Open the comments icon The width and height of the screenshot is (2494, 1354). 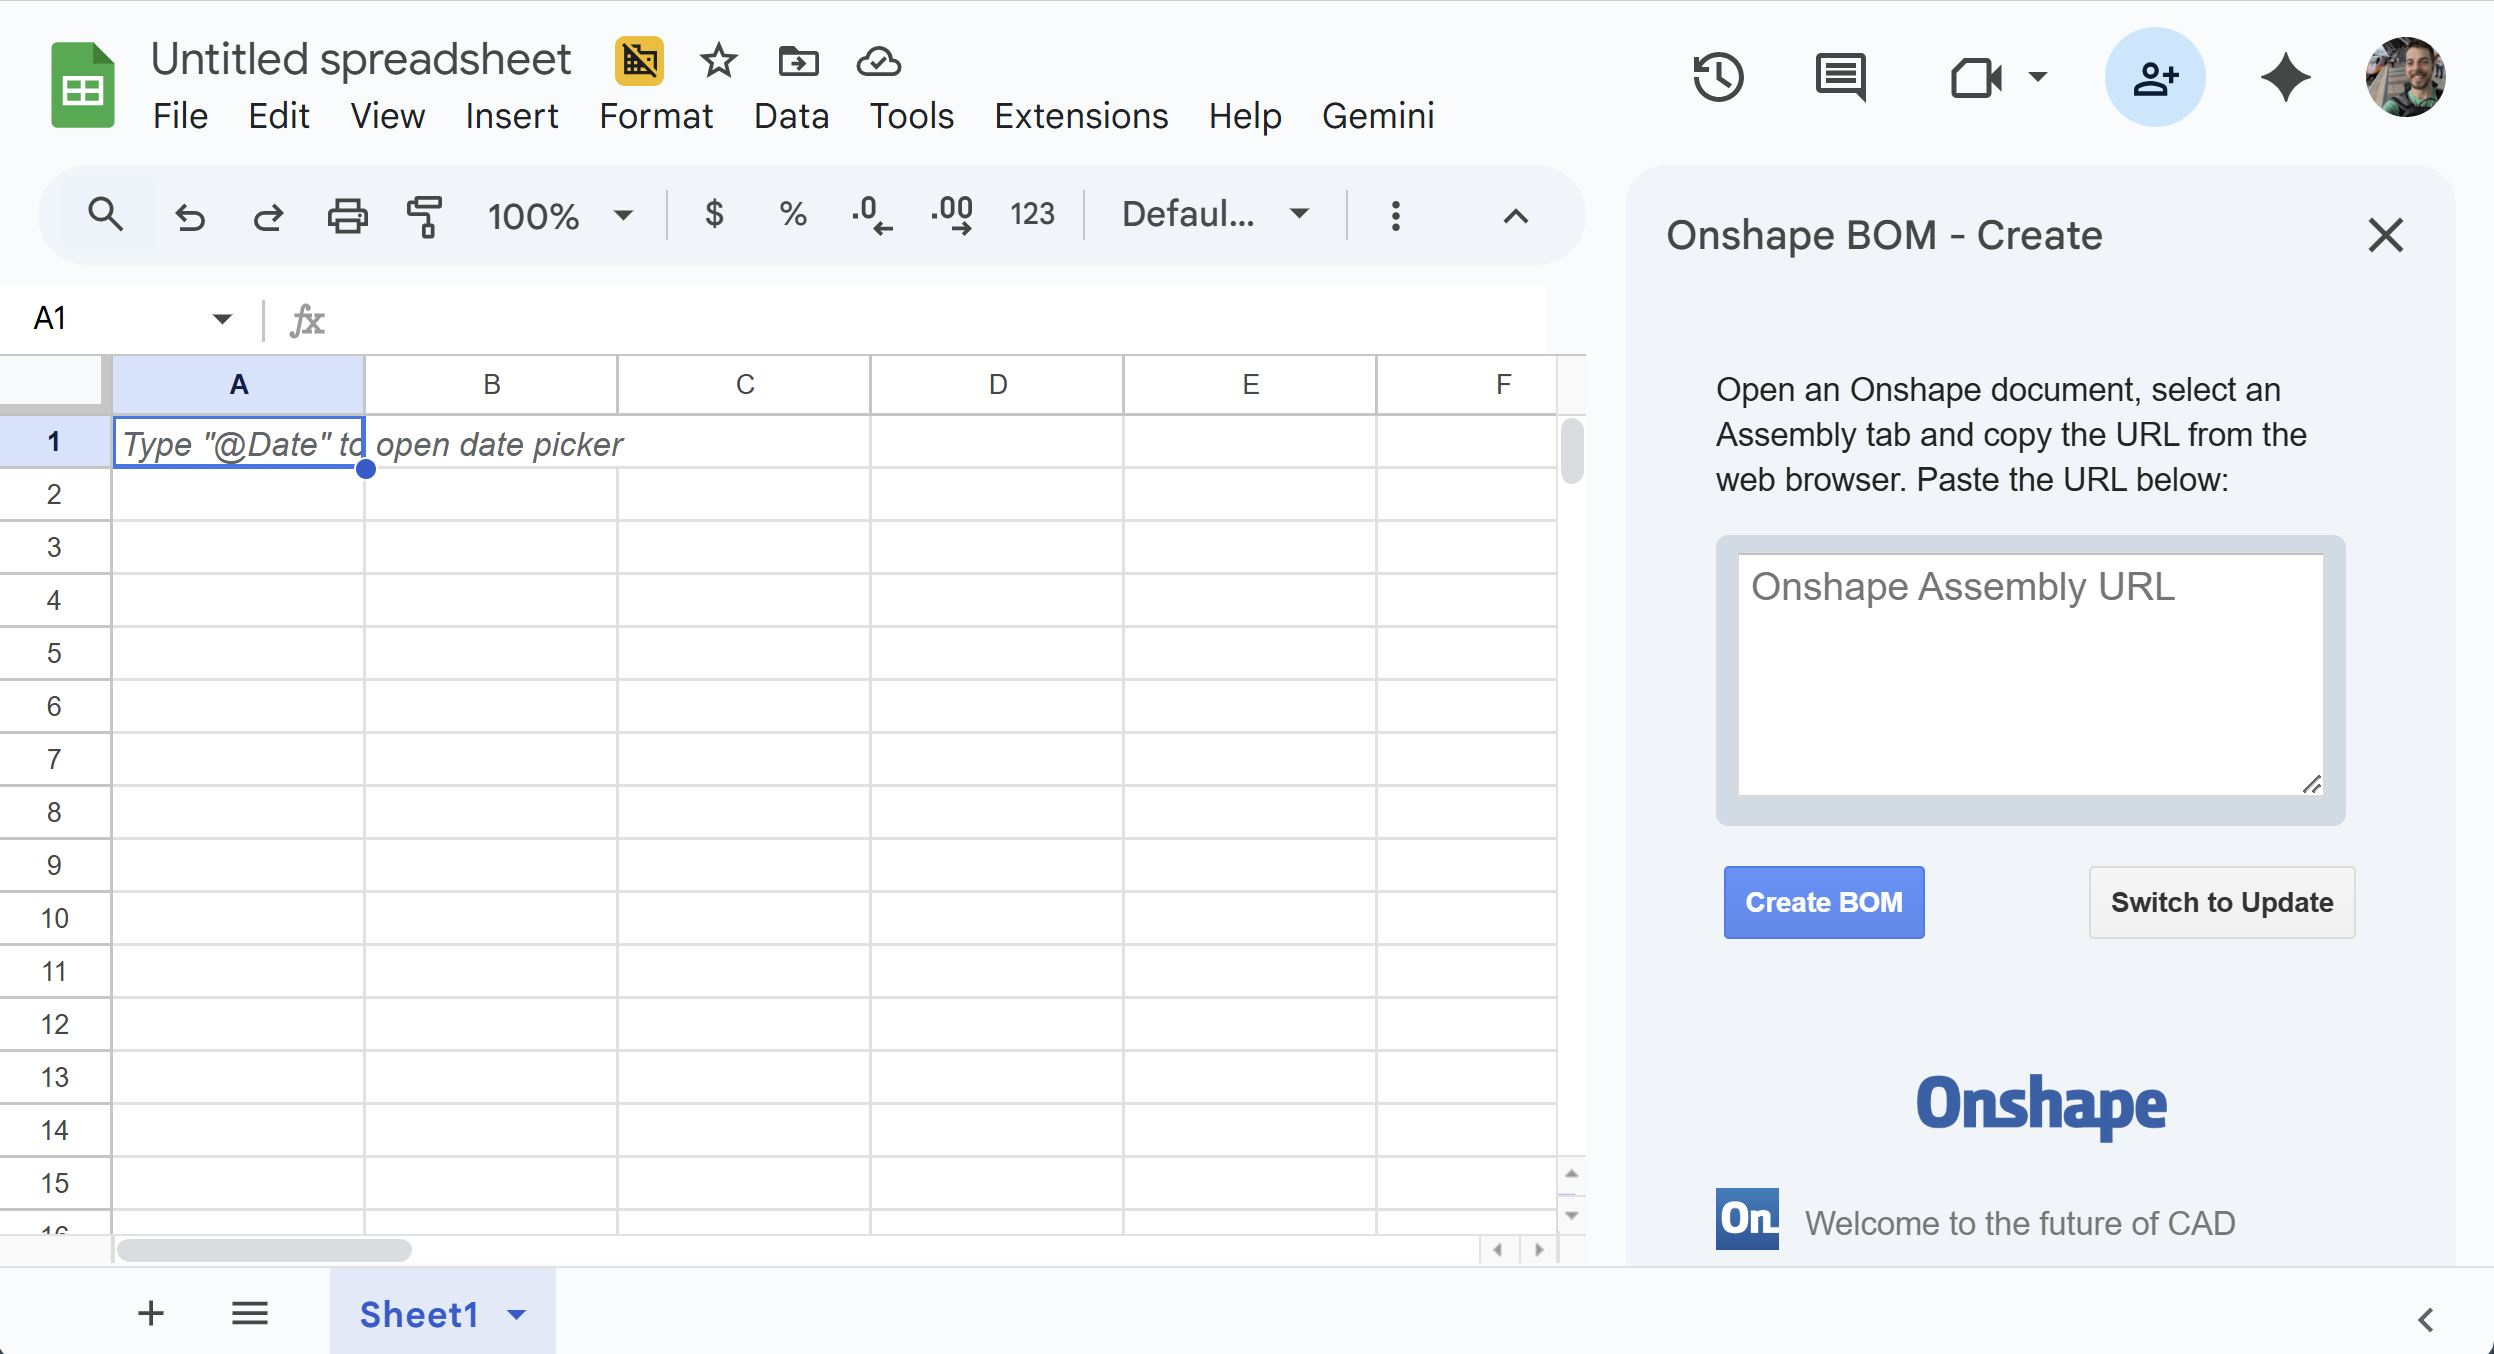coord(1840,78)
